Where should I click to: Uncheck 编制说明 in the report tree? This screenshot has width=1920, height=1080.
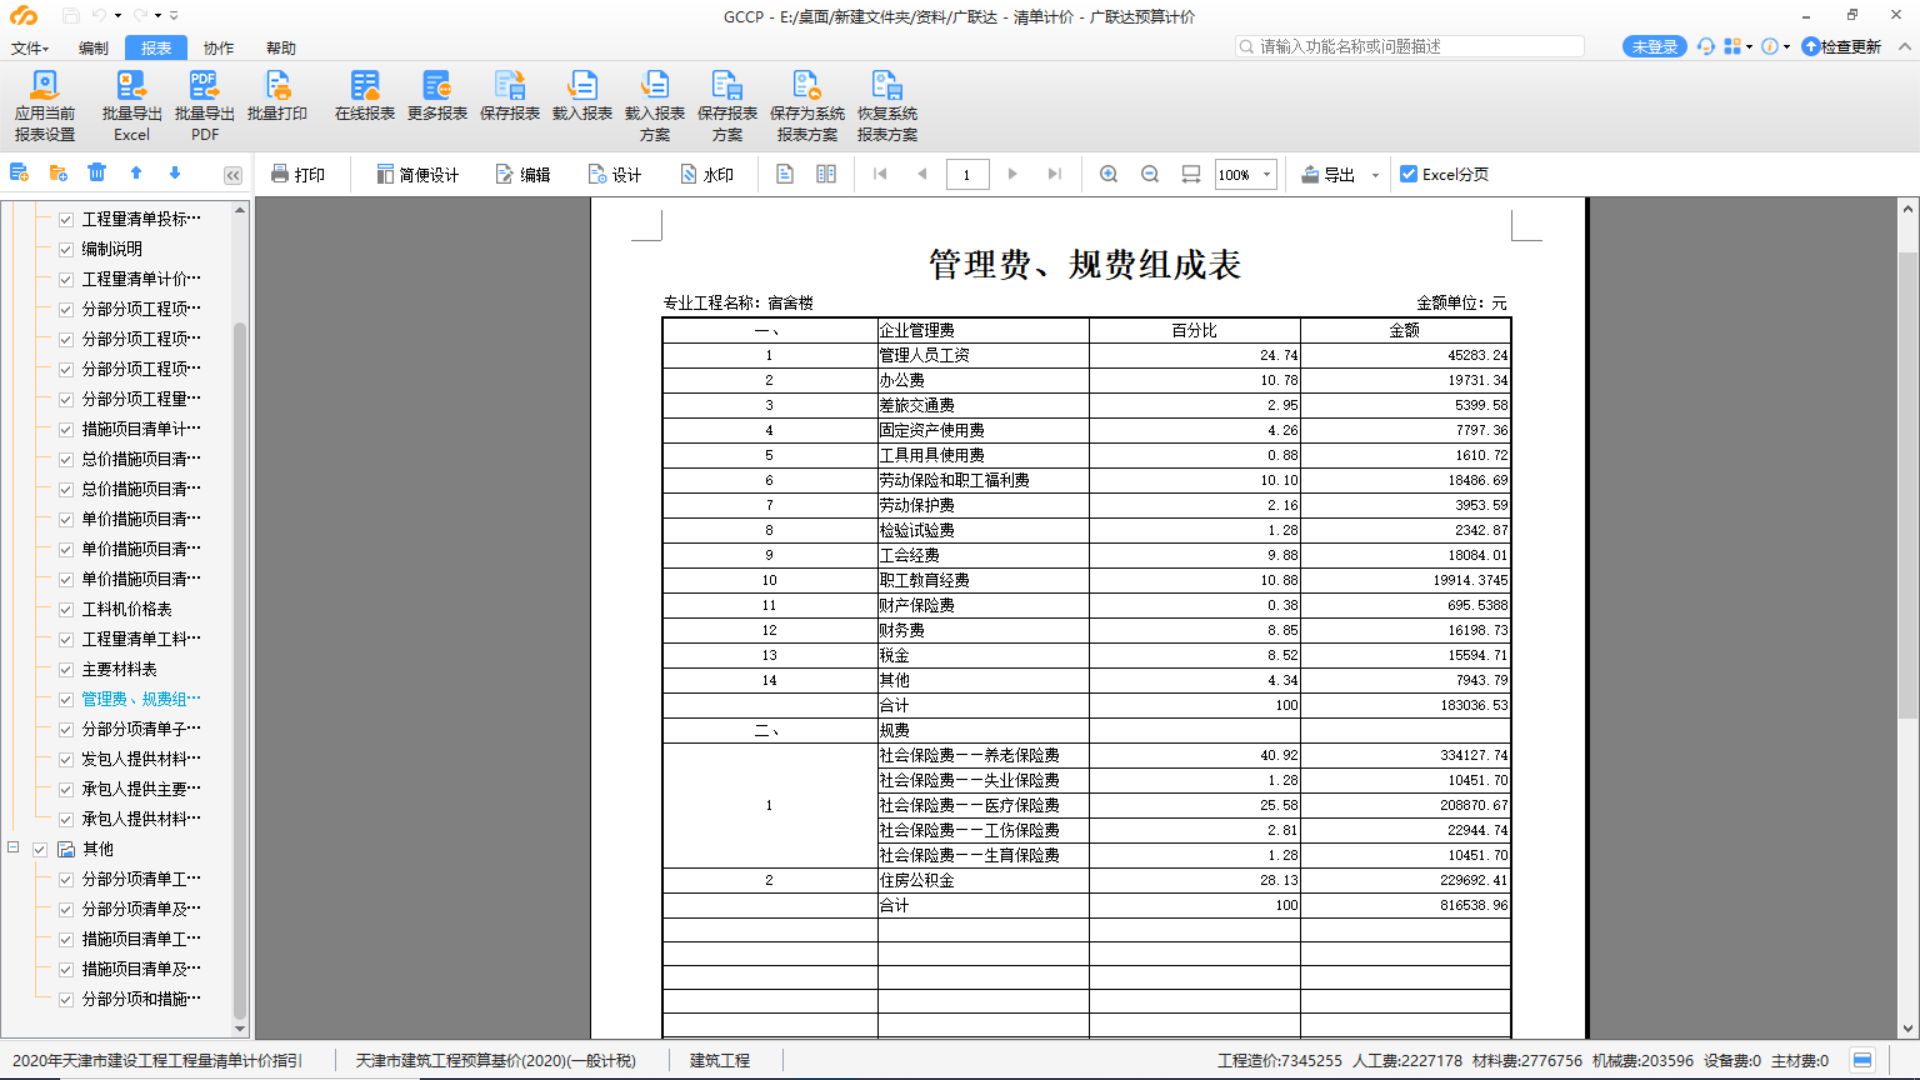coord(66,249)
